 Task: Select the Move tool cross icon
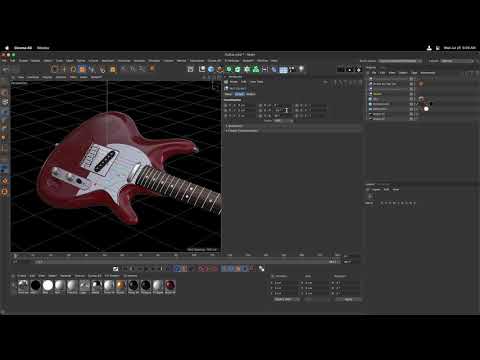point(64,69)
